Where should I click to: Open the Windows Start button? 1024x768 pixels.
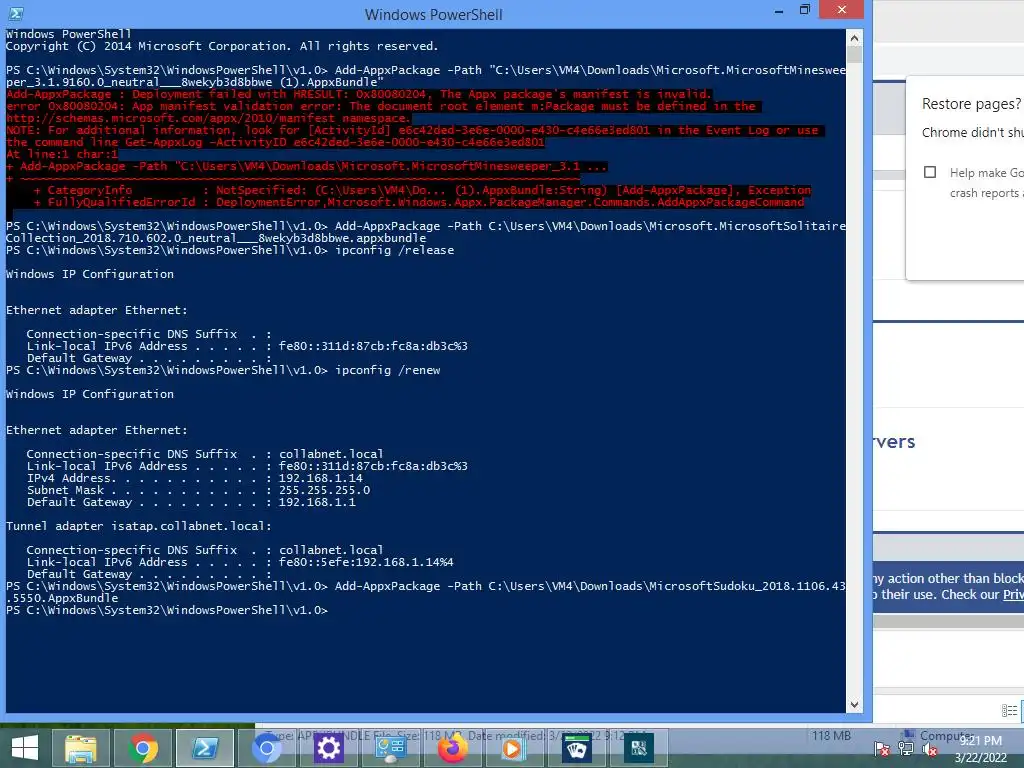click(25, 748)
